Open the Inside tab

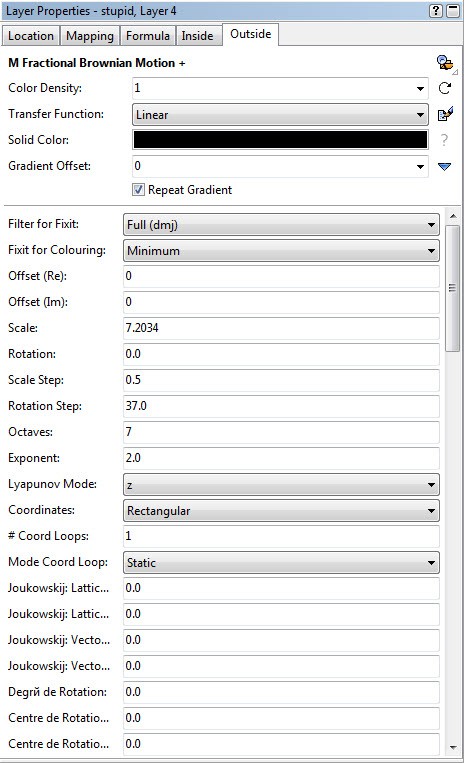point(197,36)
